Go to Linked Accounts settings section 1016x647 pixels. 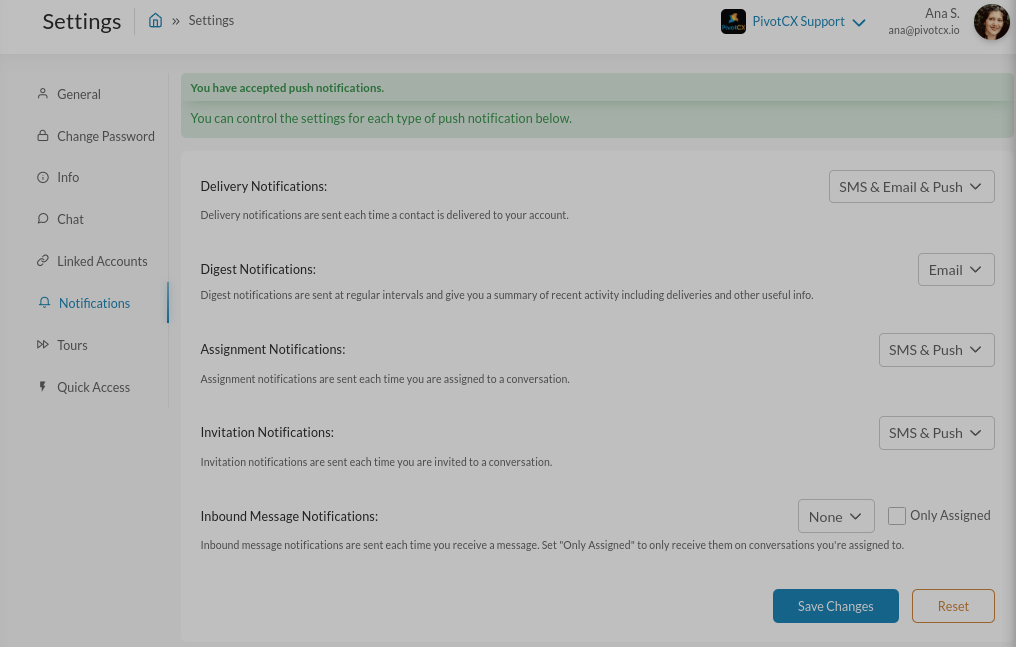[102, 261]
